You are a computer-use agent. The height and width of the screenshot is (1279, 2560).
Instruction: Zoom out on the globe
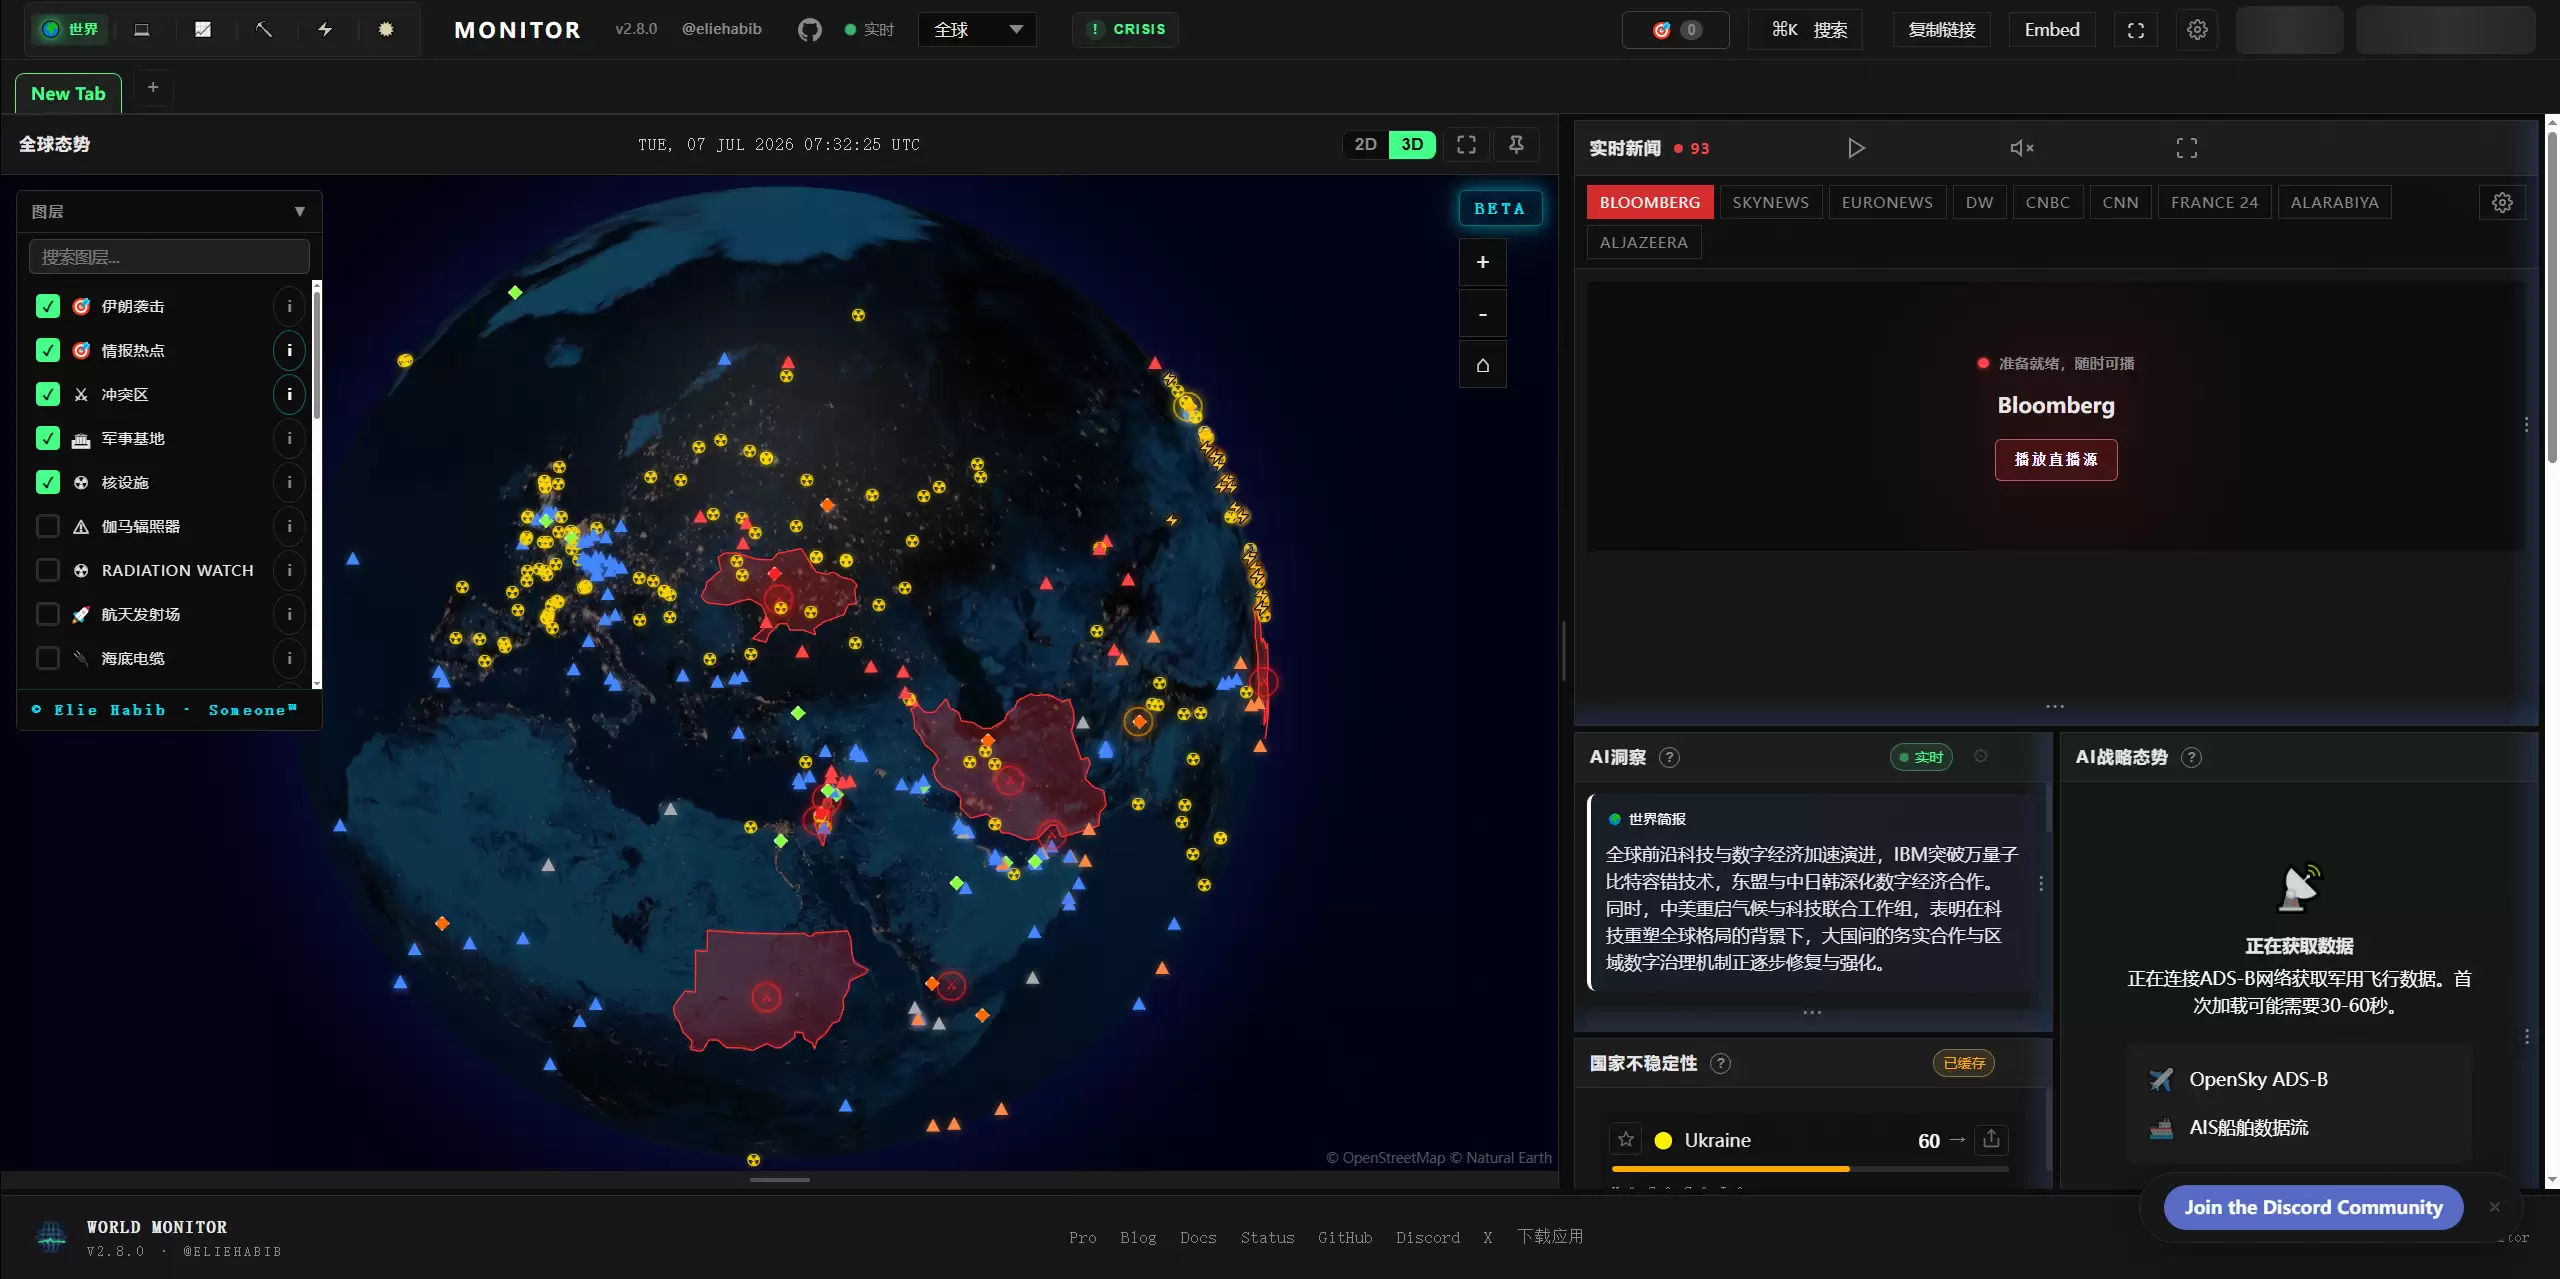pyautogui.click(x=1483, y=314)
